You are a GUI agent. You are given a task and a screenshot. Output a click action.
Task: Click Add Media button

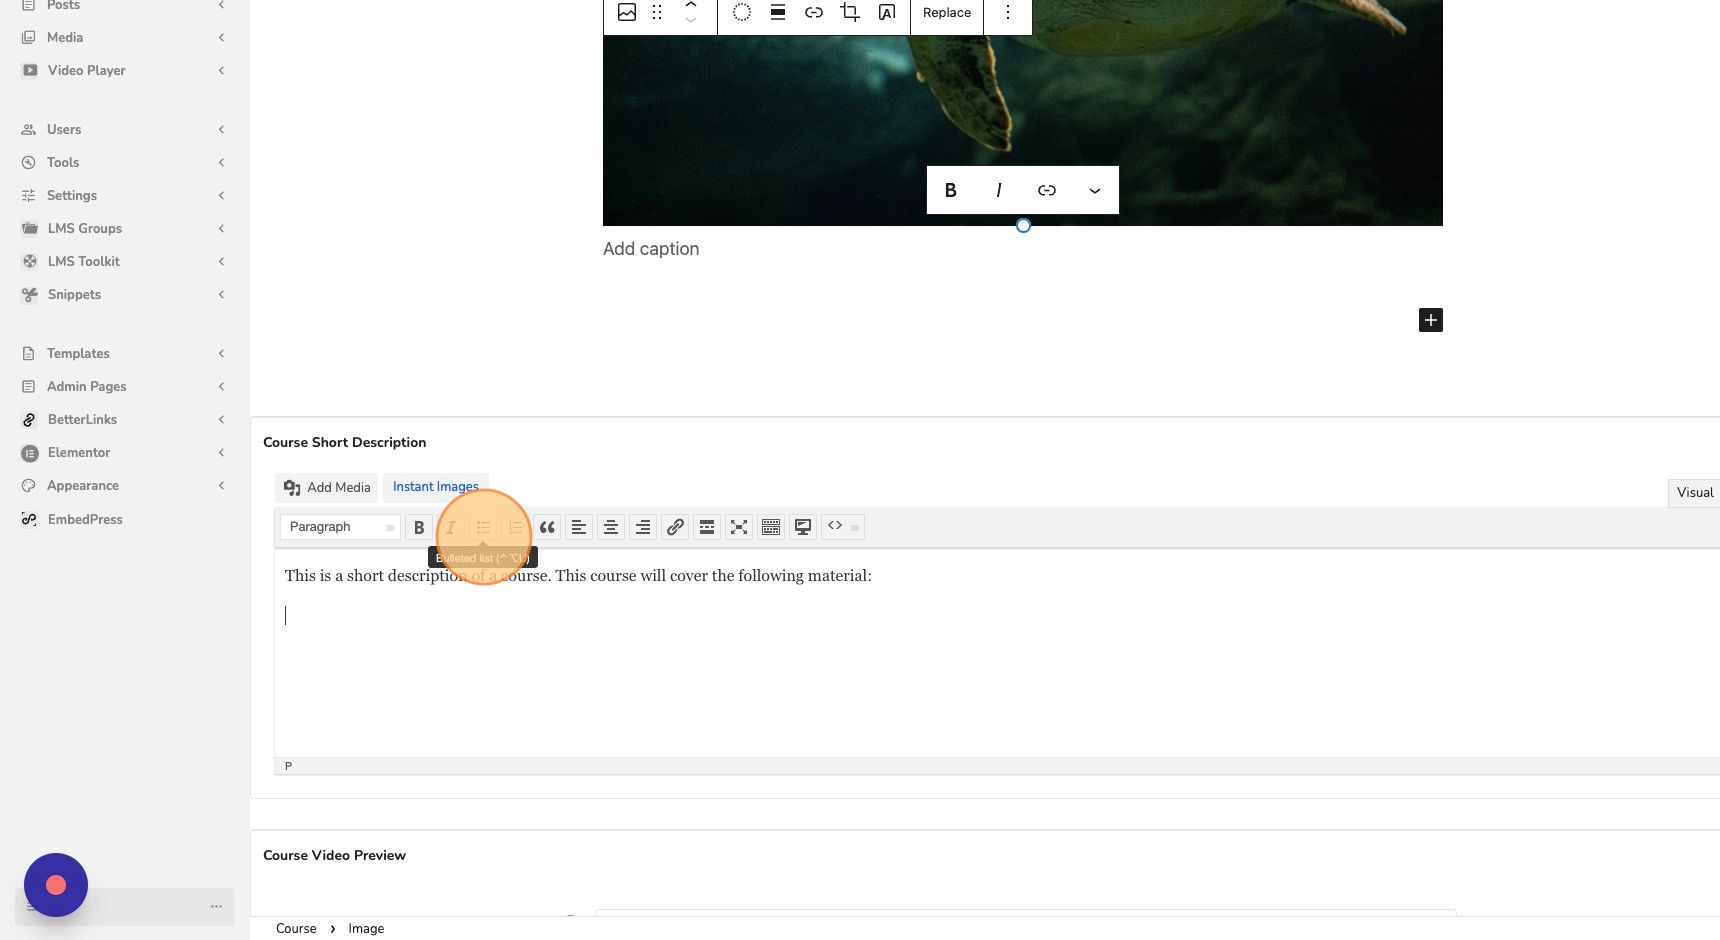(x=327, y=487)
